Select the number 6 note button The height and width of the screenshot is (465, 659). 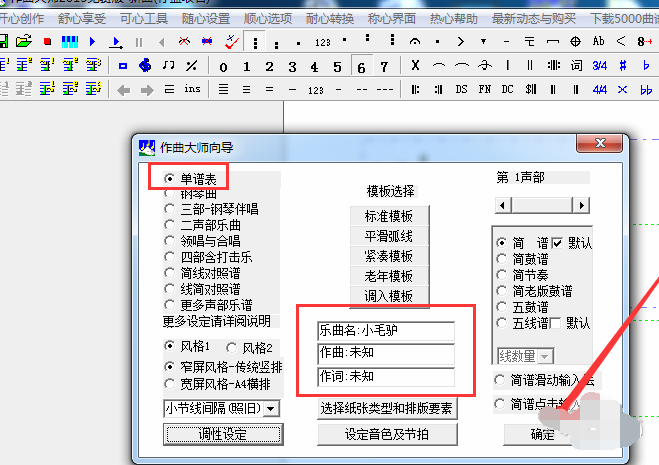tap(361, 67)
